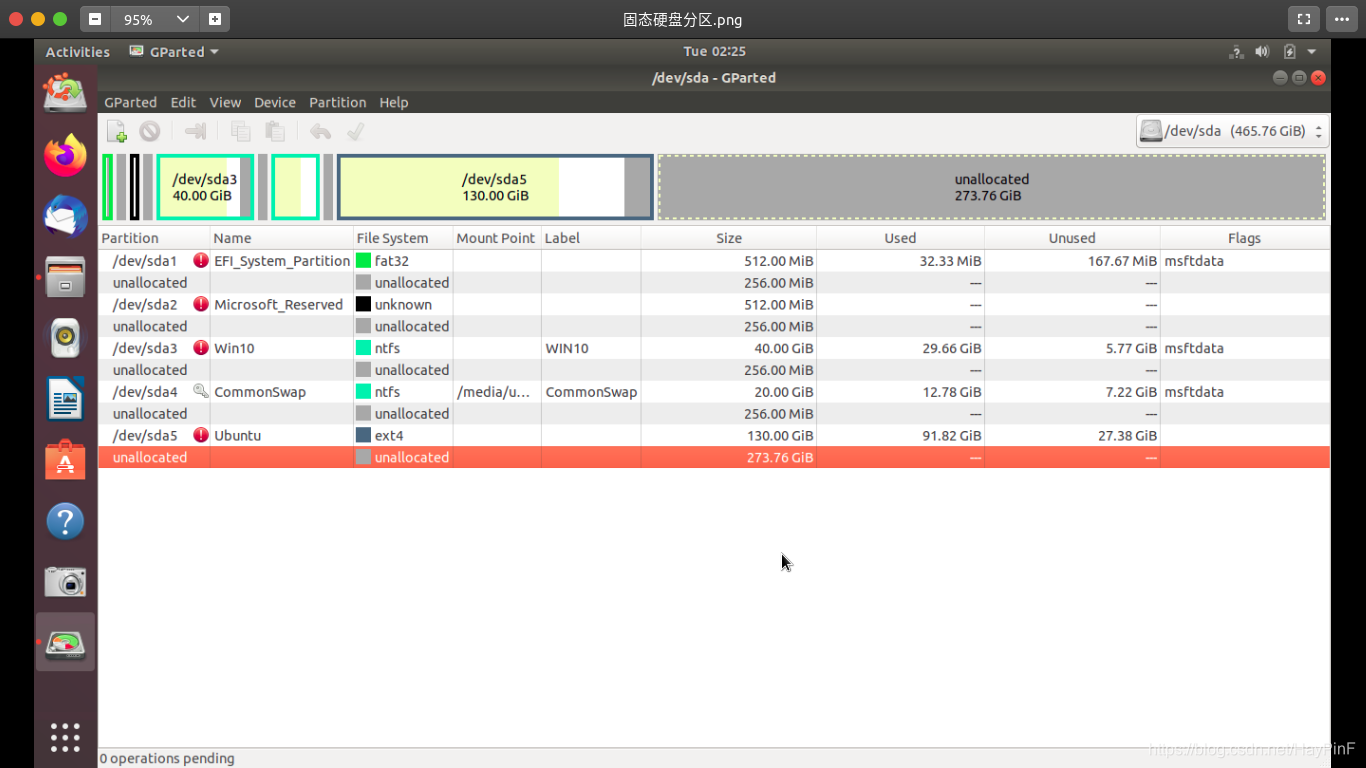Click the more options ellipsis button
This screenshot has width=1366, height=768.
click(x=1341, y=19)
